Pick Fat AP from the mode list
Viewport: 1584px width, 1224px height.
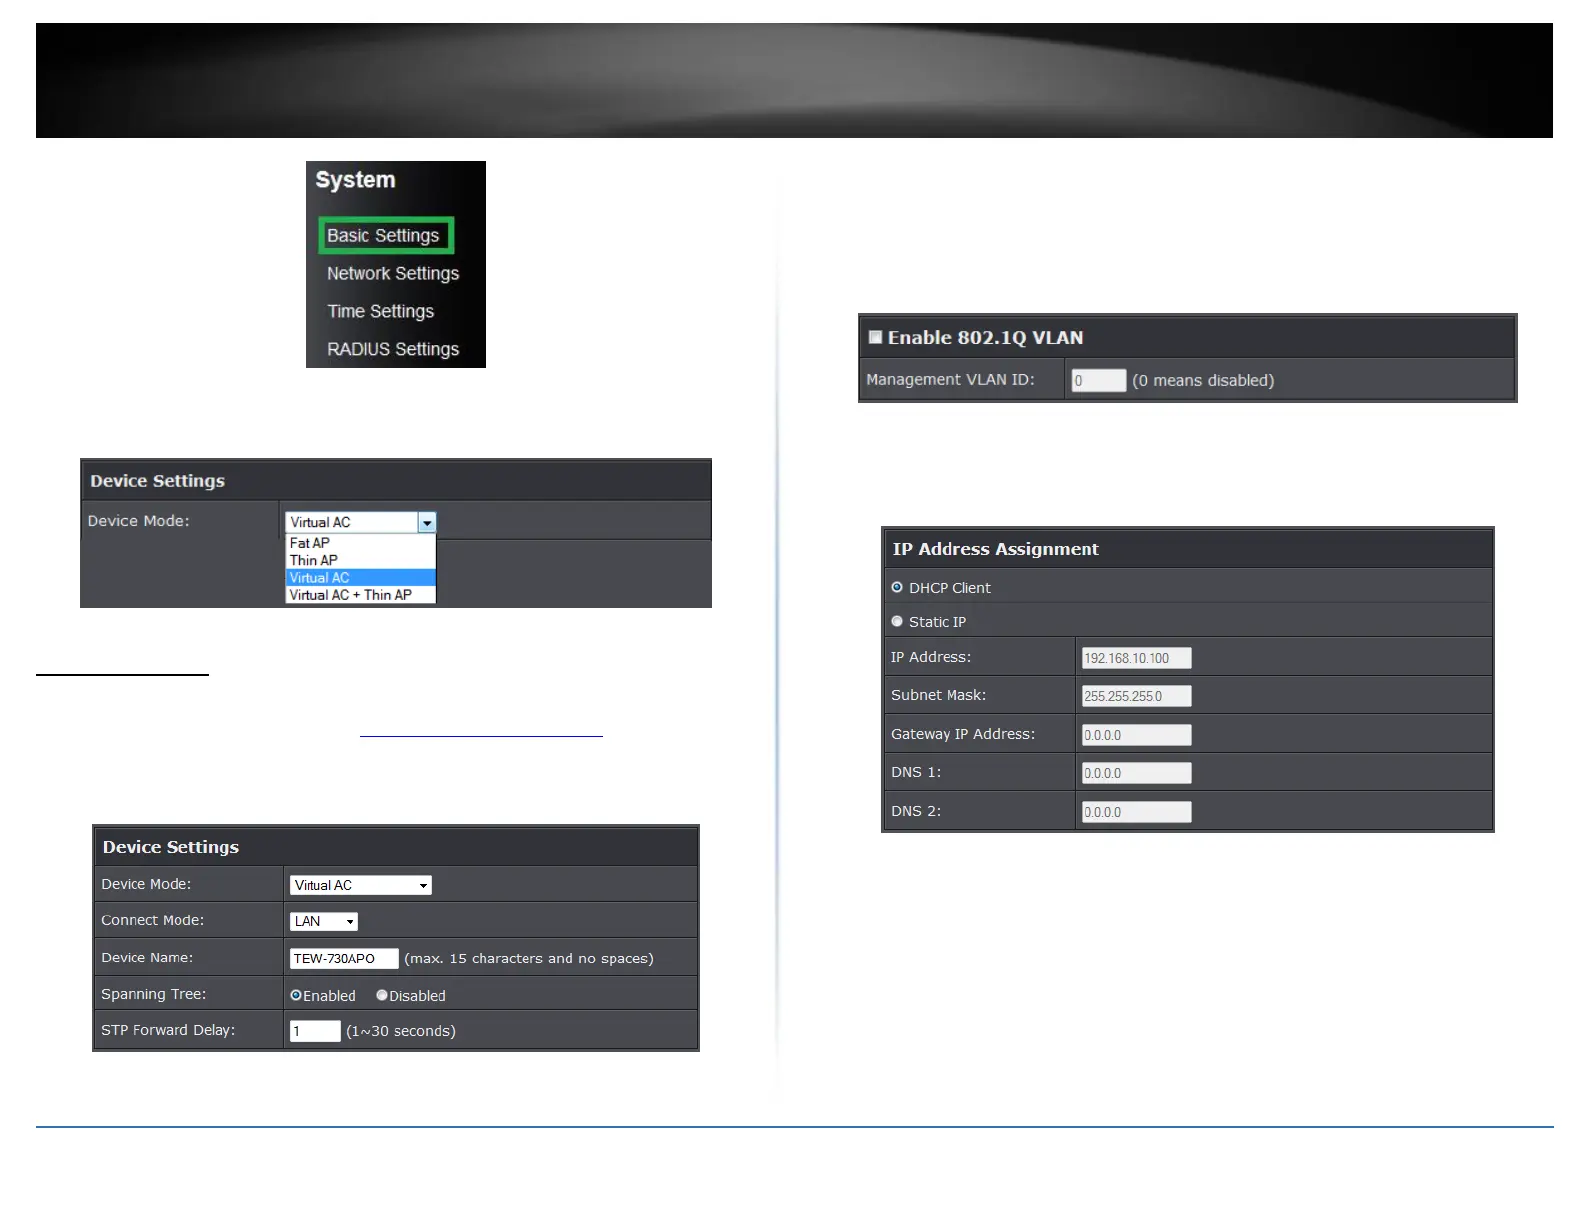point(310,543)
